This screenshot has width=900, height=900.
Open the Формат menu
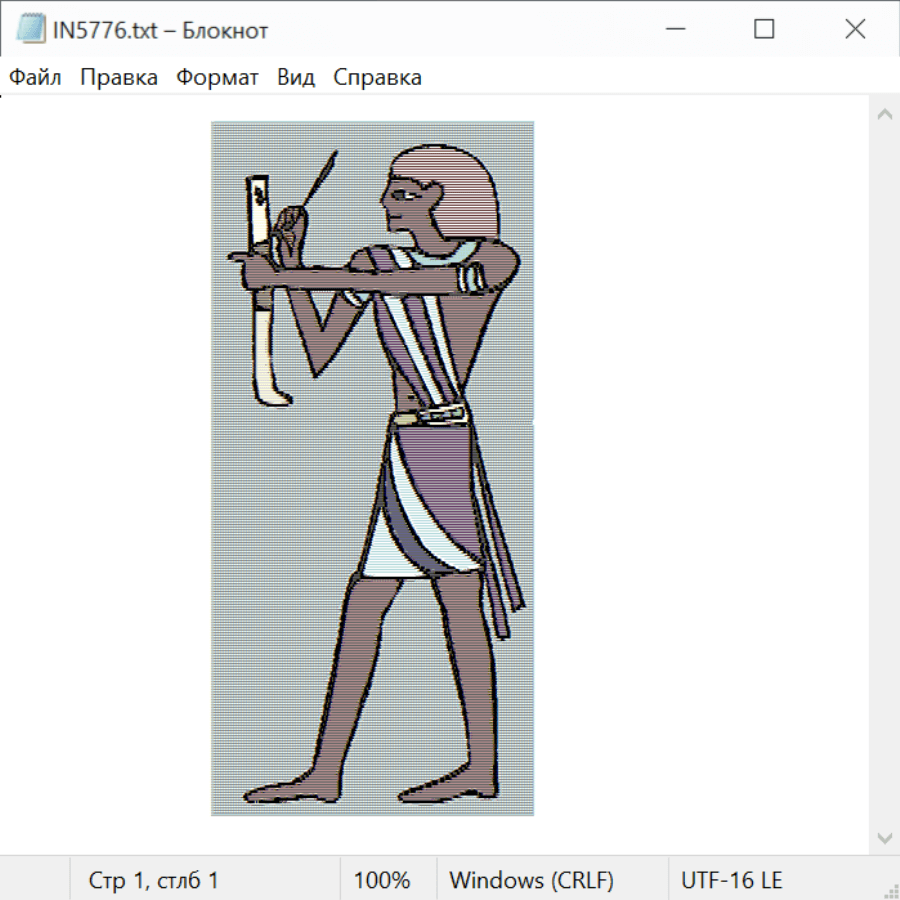[217, 78]
